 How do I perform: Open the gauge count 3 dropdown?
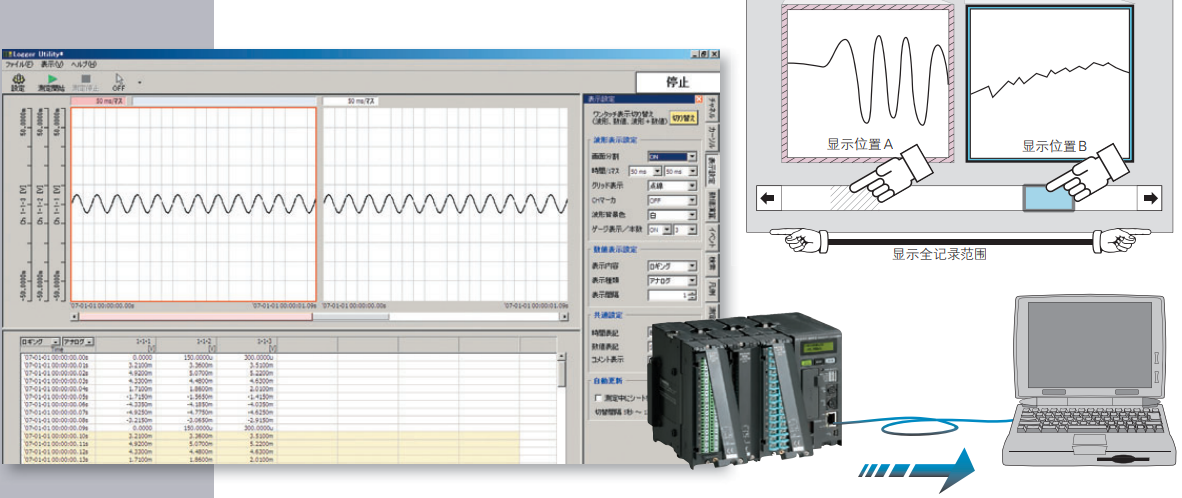point(684,230)
